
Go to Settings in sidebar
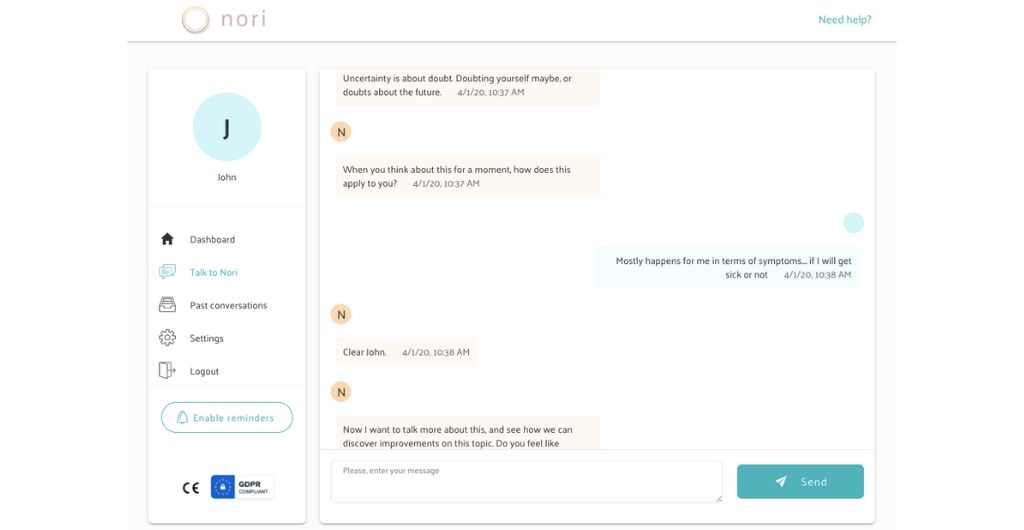pos(207,339)
